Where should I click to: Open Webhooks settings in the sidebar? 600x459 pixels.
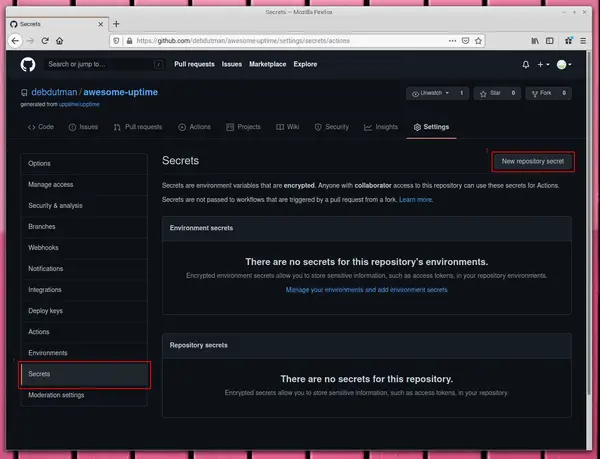click(43, 247)
